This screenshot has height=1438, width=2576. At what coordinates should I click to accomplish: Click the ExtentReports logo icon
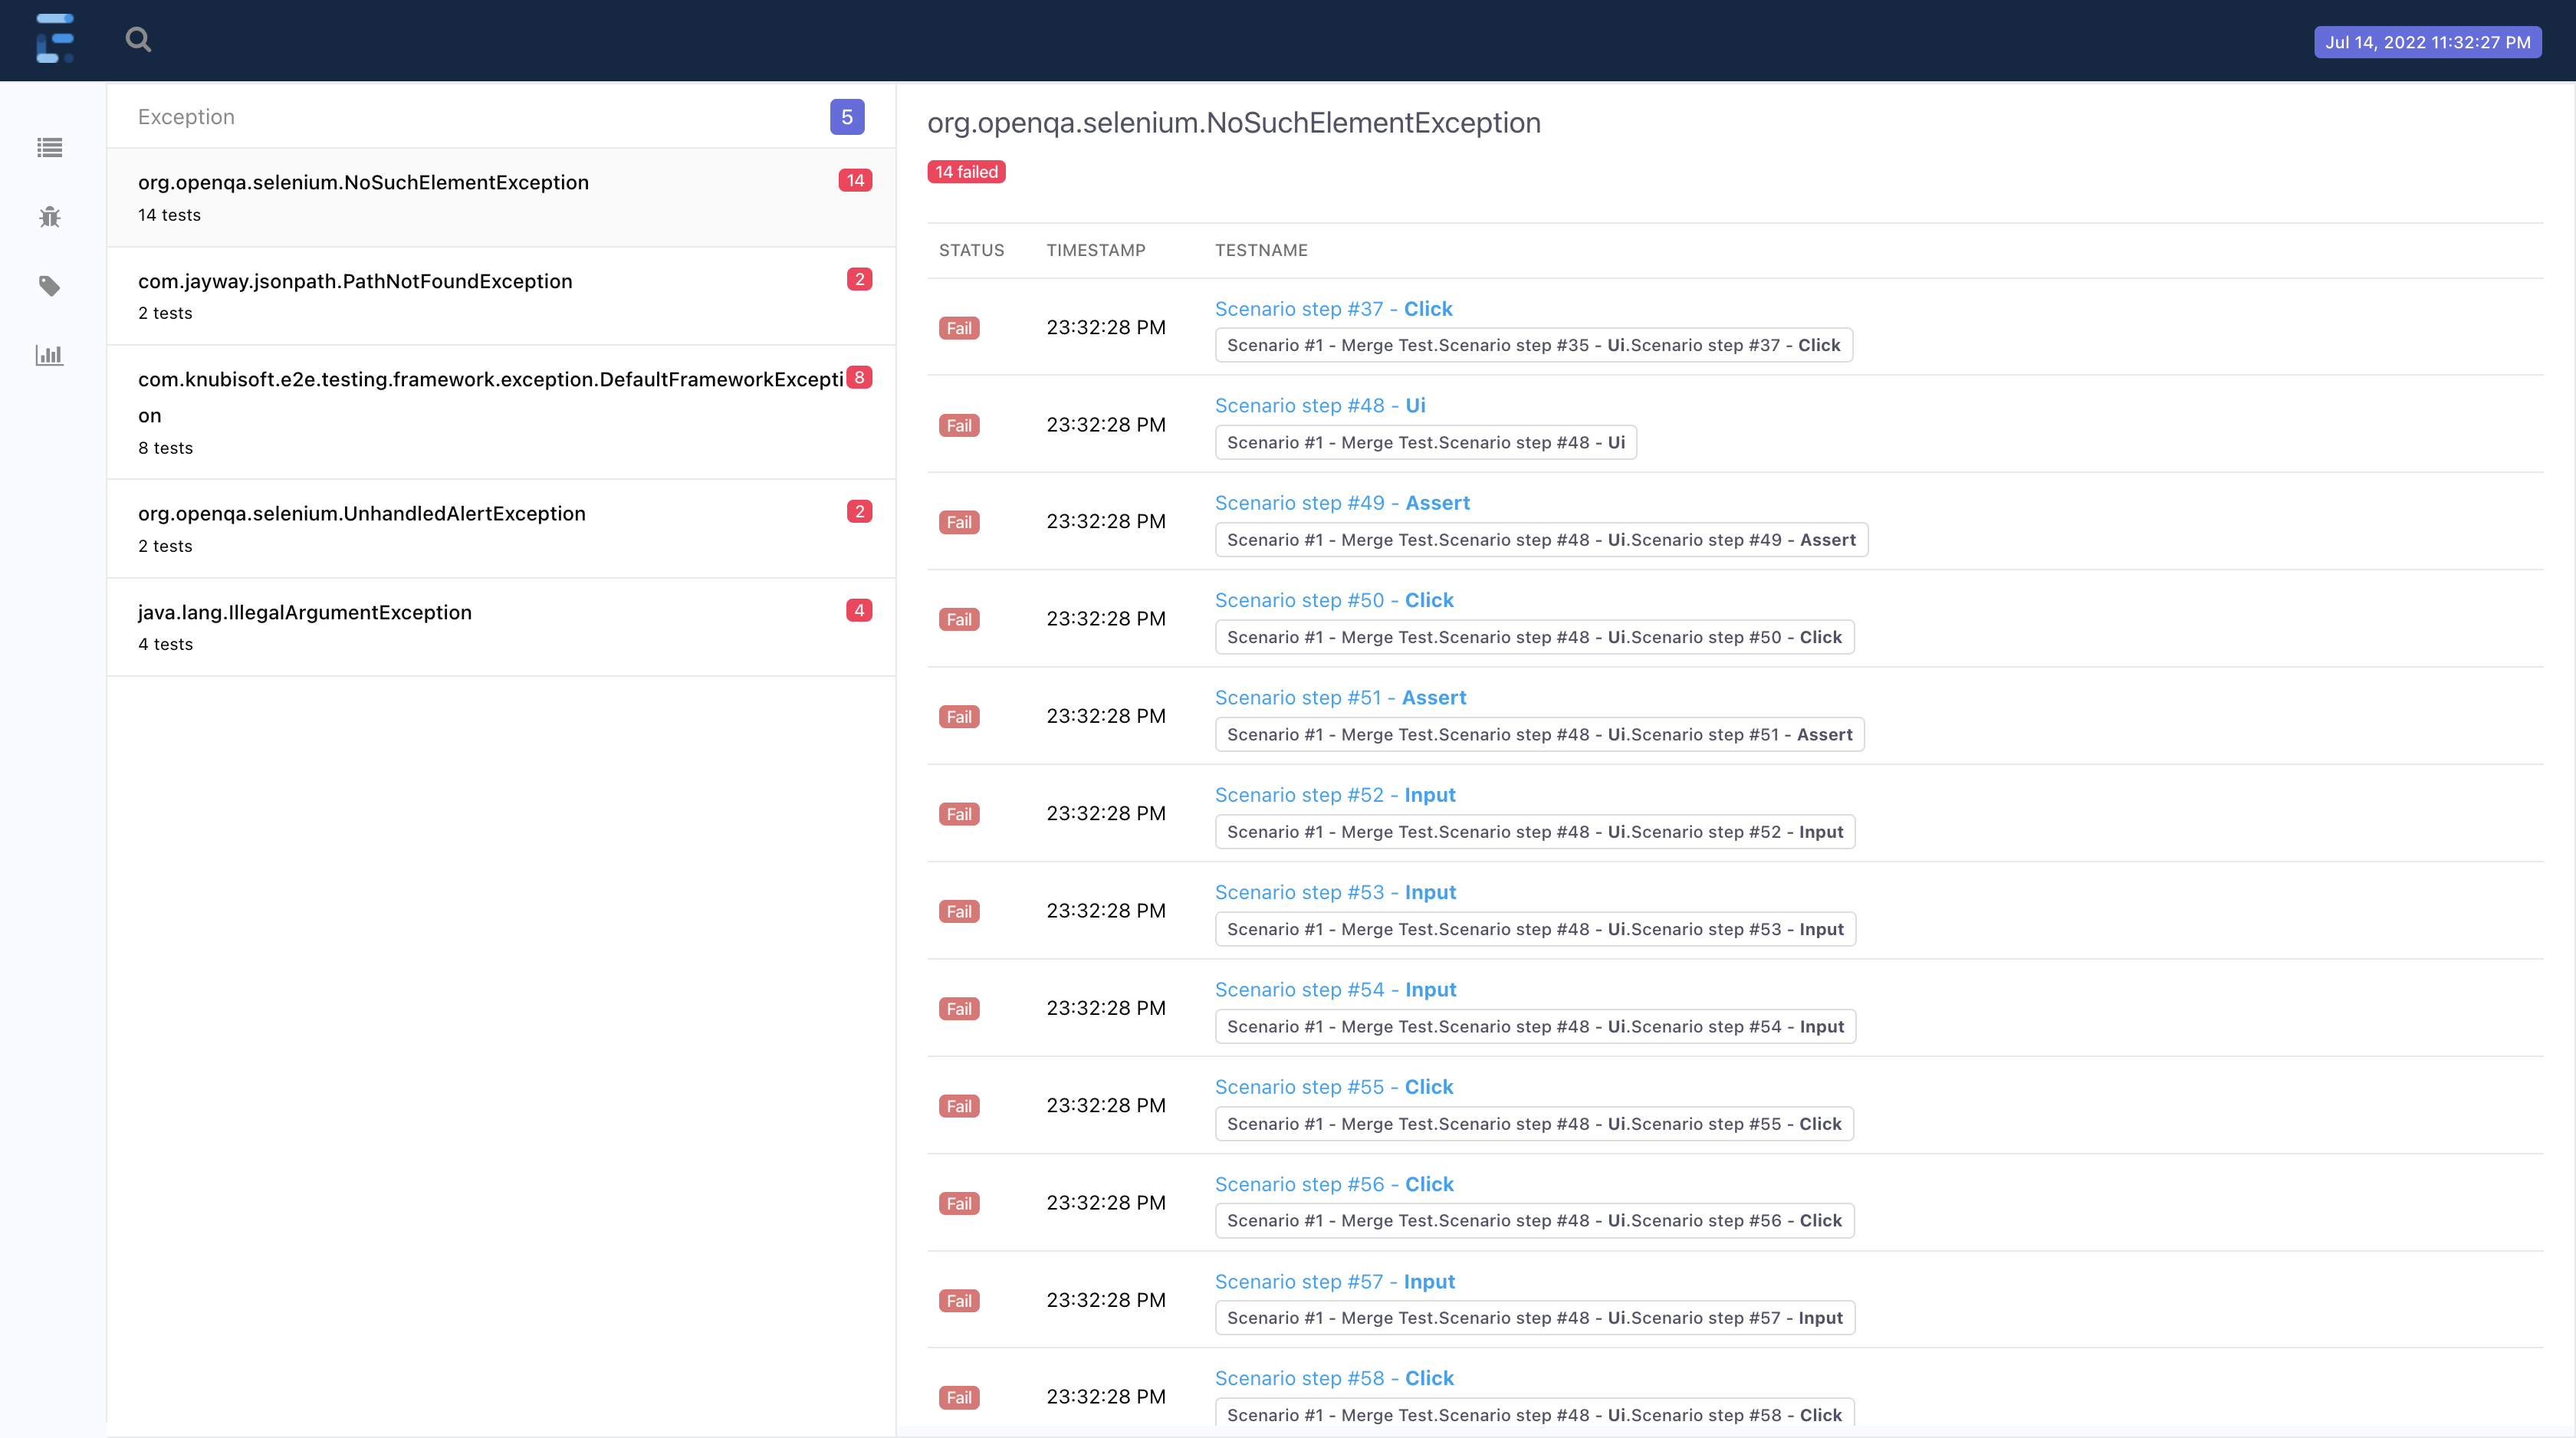[x=55, y=39]
